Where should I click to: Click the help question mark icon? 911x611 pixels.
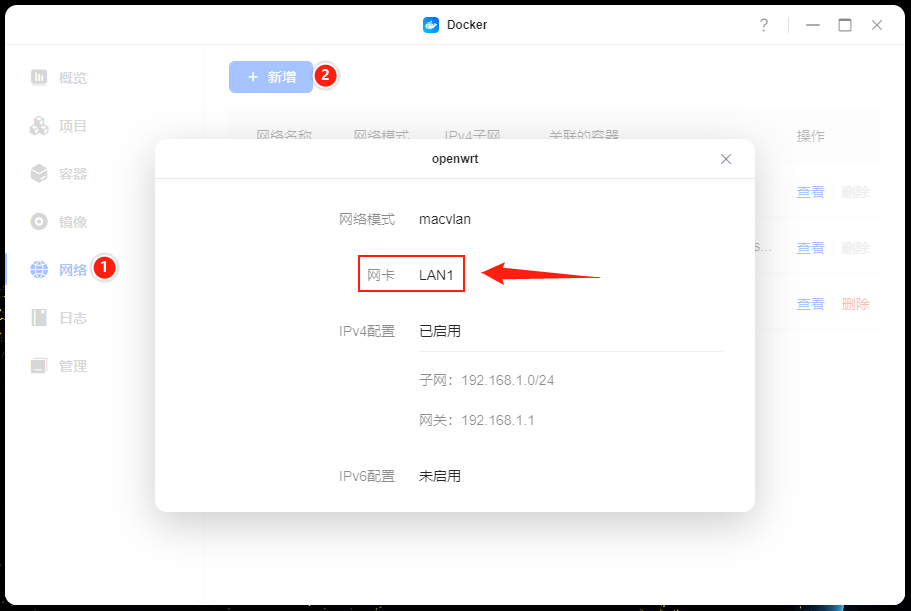pos(763,25)
